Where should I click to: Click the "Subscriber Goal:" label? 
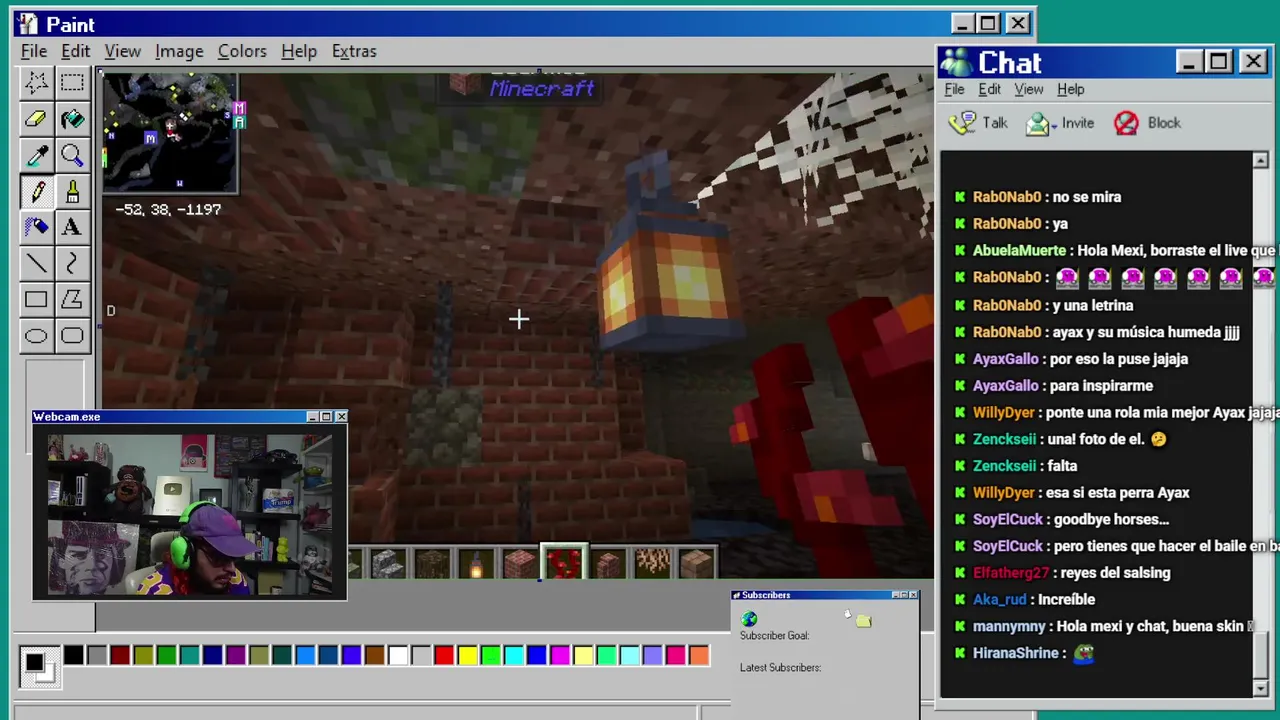774,635
